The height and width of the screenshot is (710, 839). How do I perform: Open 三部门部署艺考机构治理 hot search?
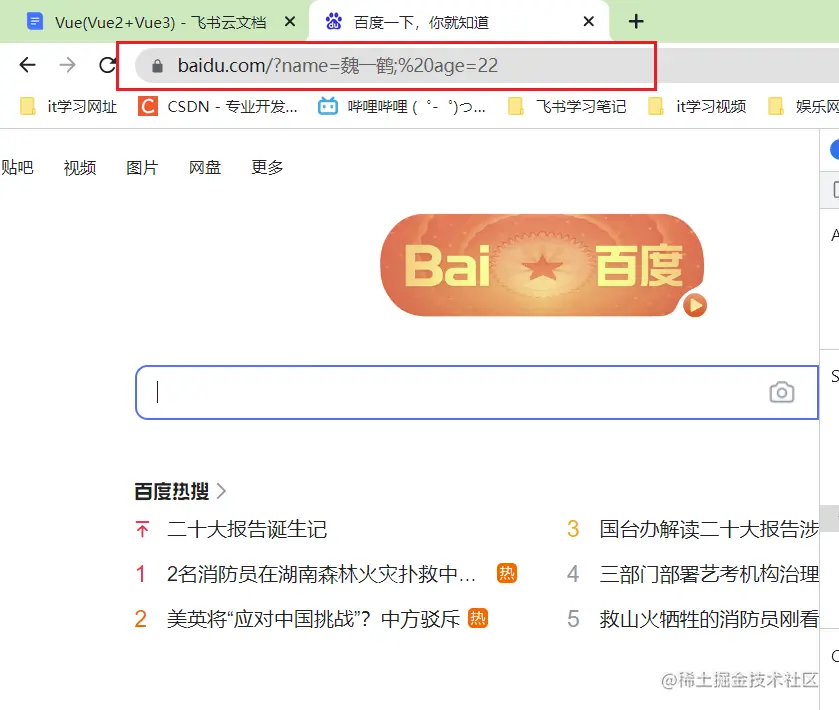pos(709,574)
